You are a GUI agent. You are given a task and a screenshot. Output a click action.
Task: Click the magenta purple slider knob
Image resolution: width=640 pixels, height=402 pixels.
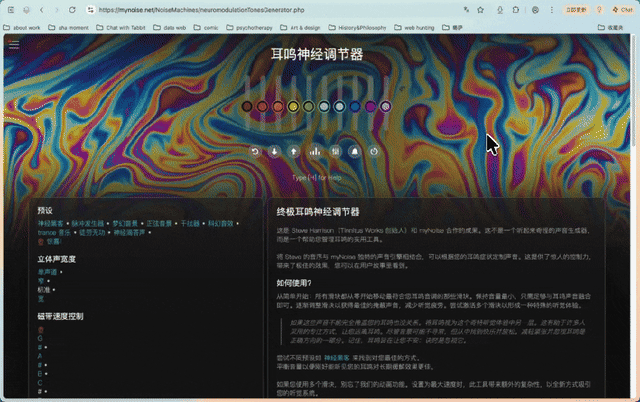pos(370,107)
